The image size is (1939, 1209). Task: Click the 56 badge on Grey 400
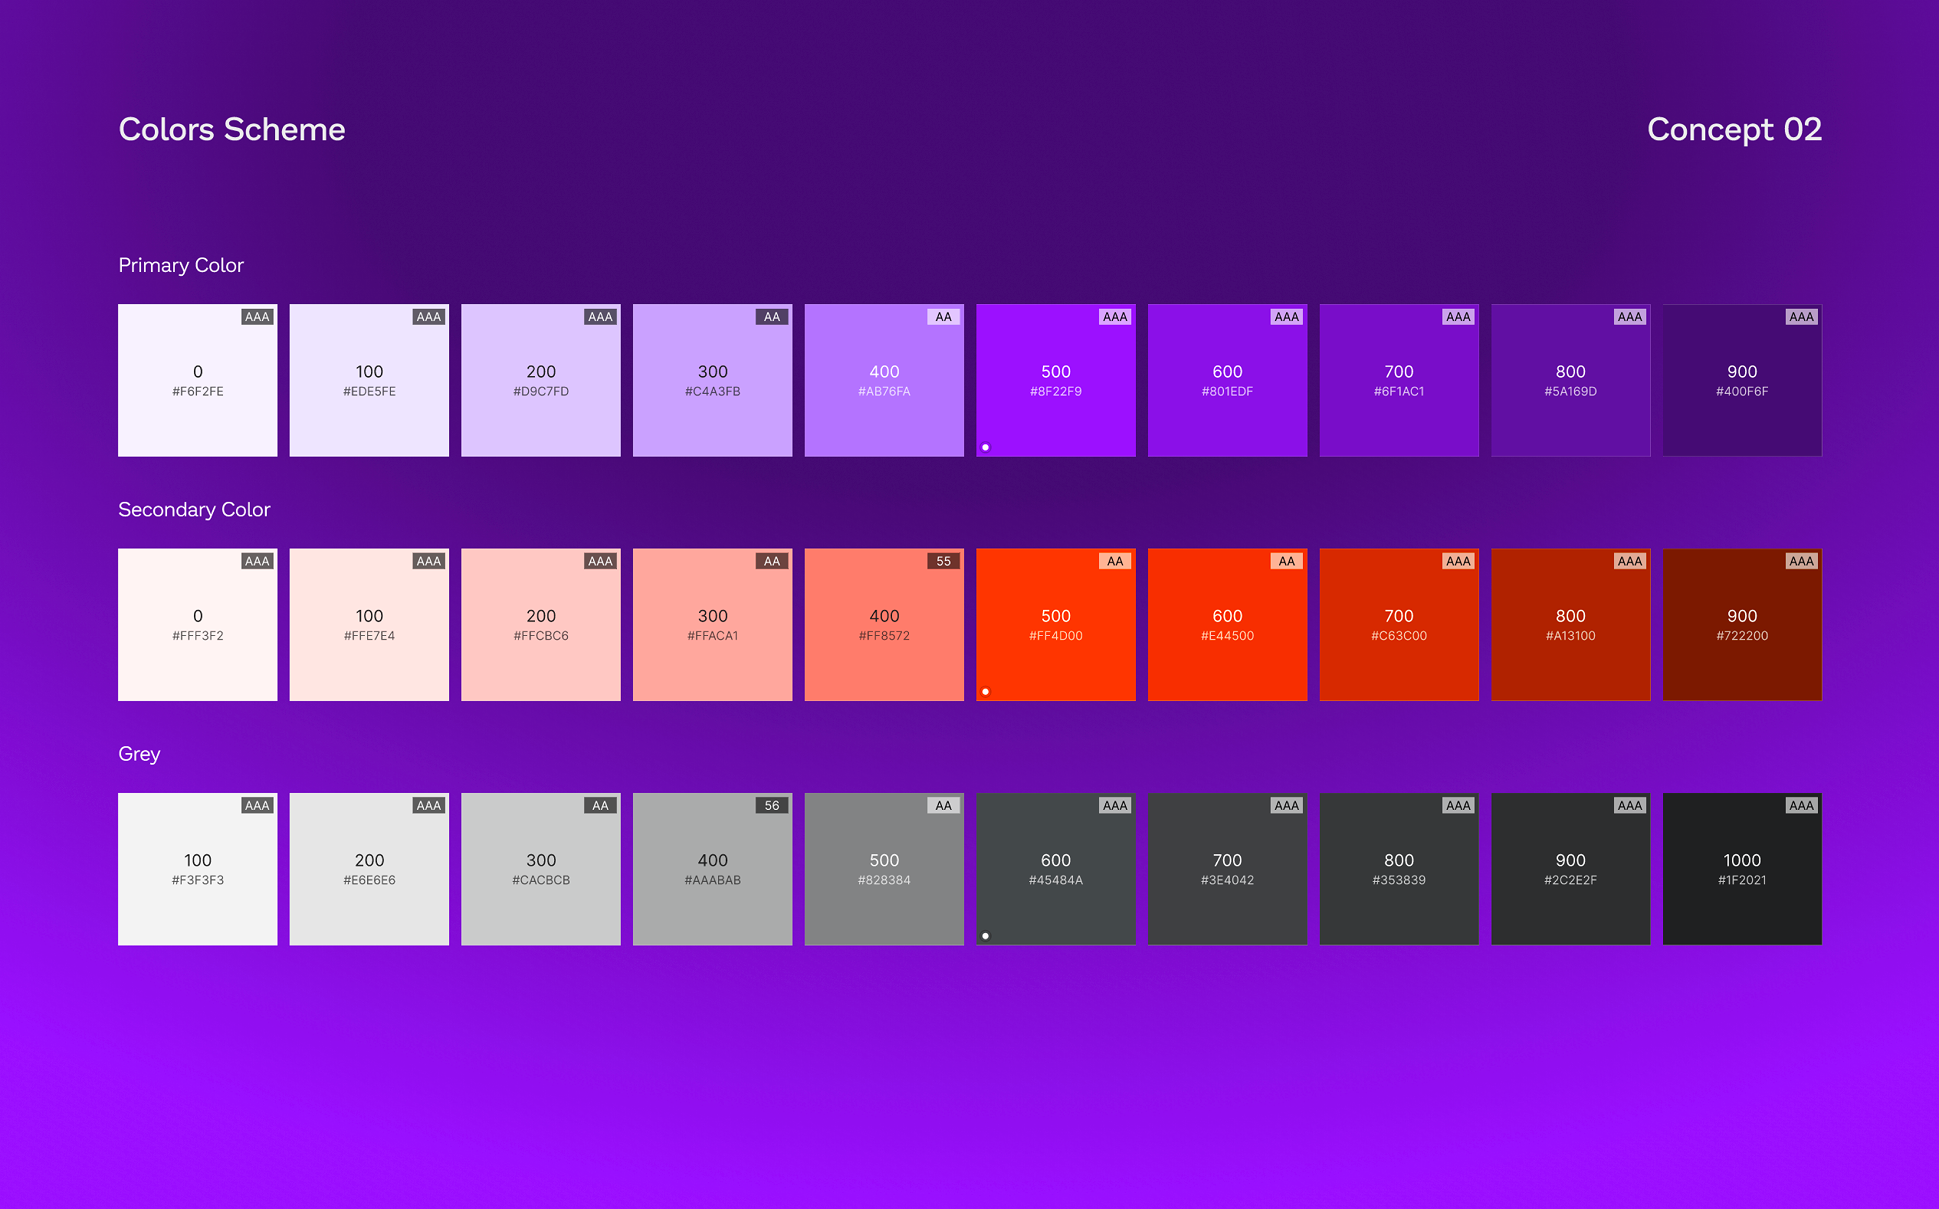point(771,805)
